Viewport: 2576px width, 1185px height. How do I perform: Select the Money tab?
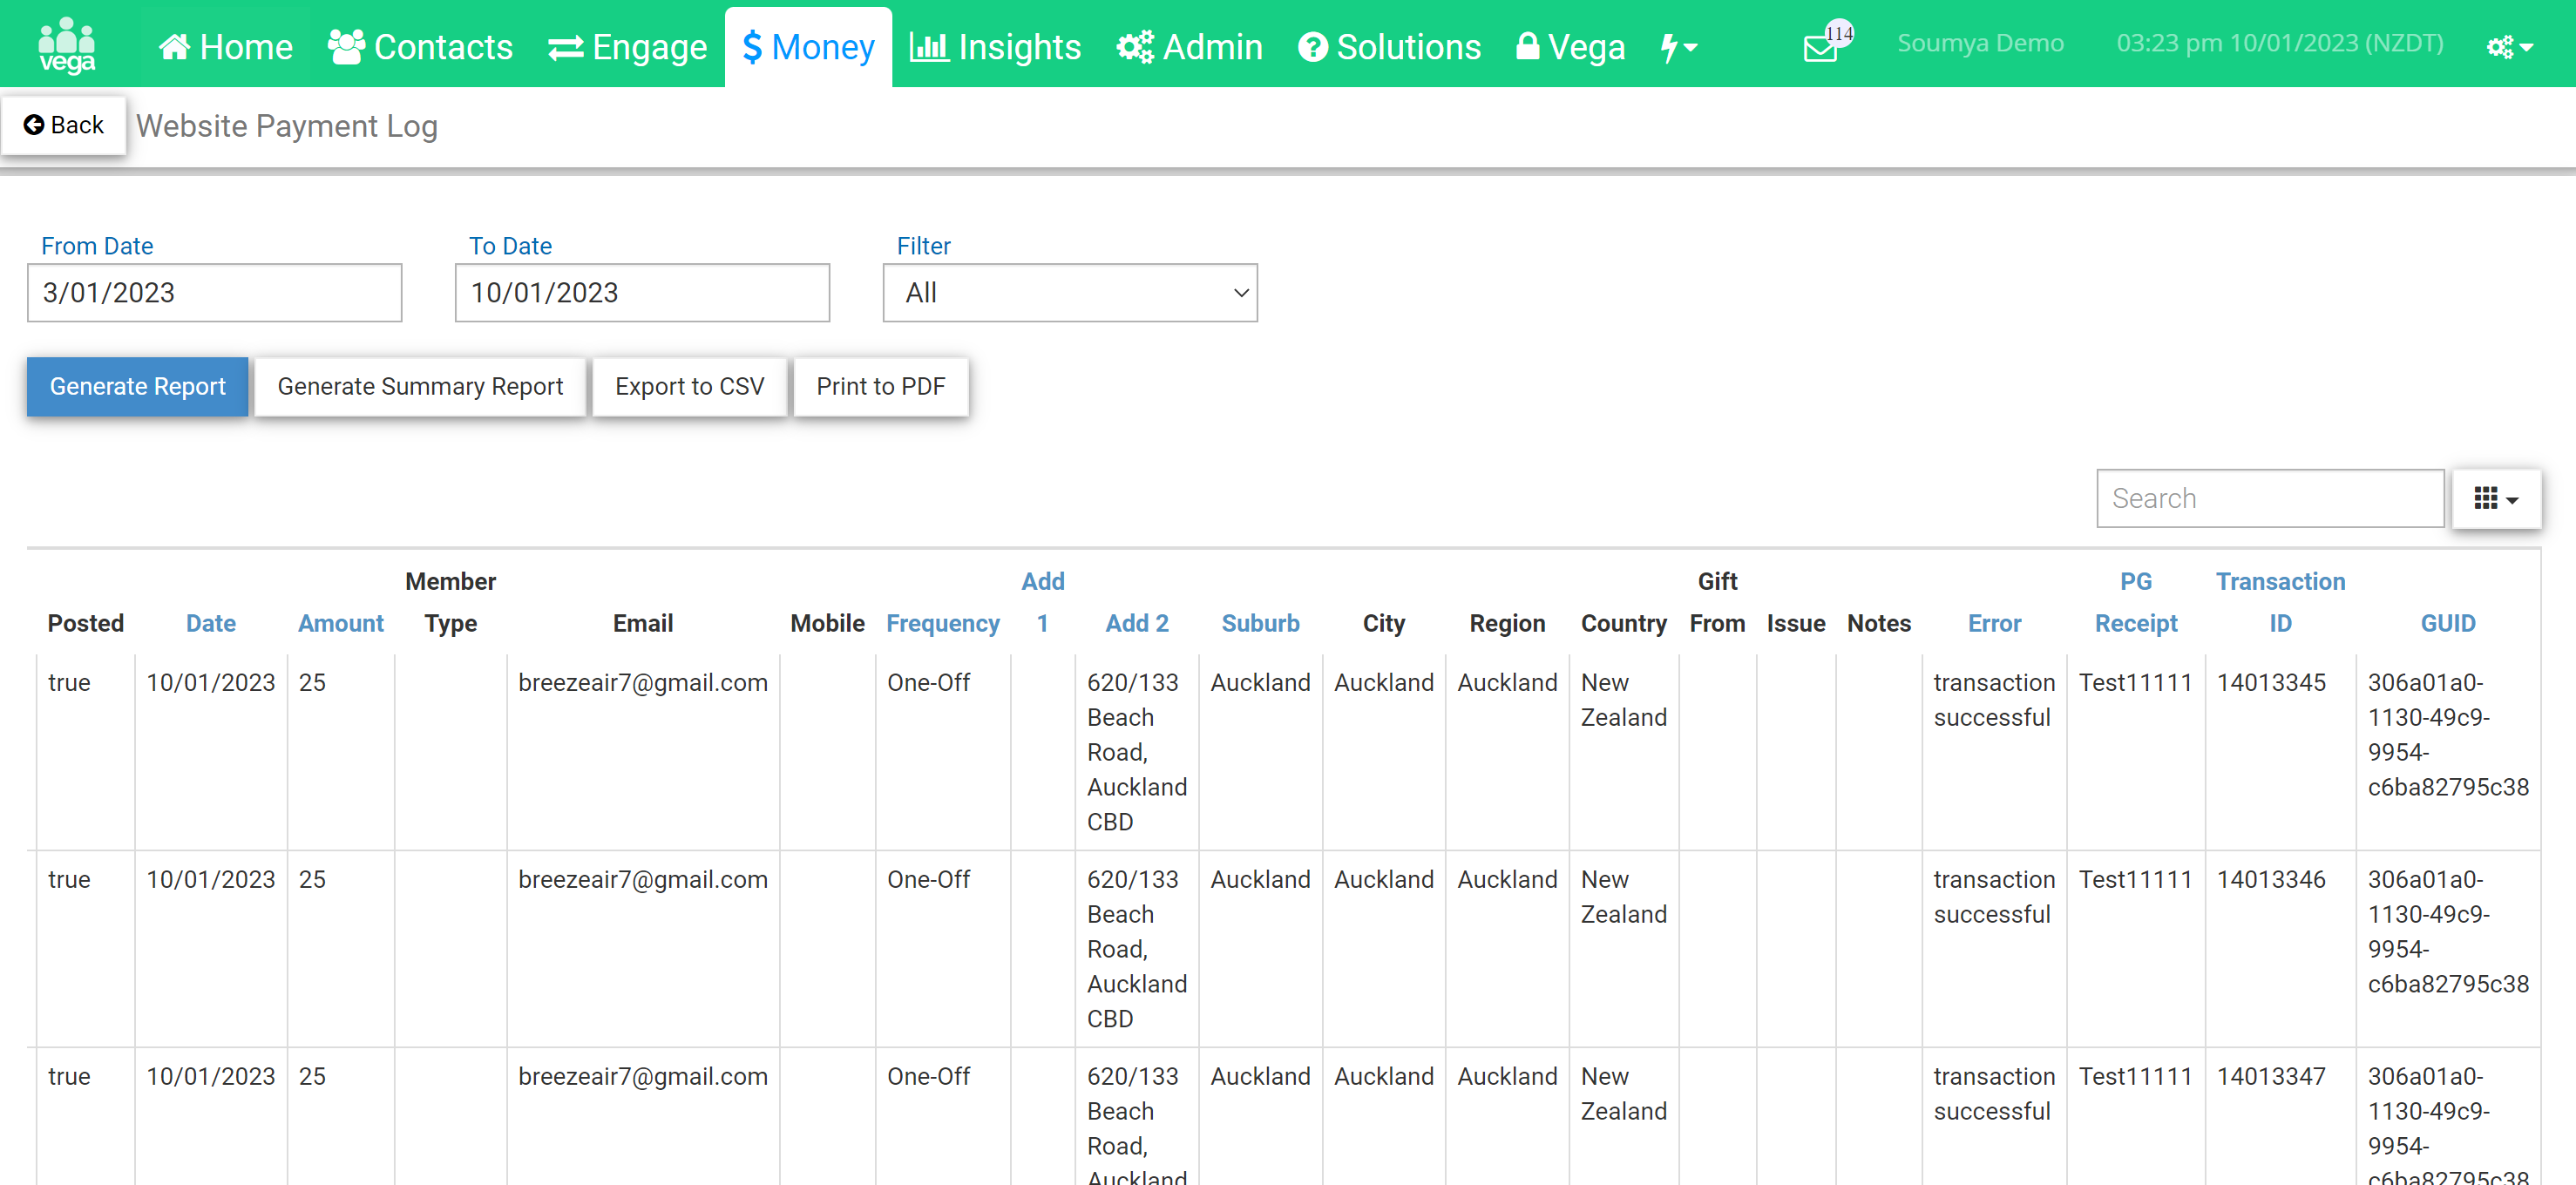(x=808, y=47)
